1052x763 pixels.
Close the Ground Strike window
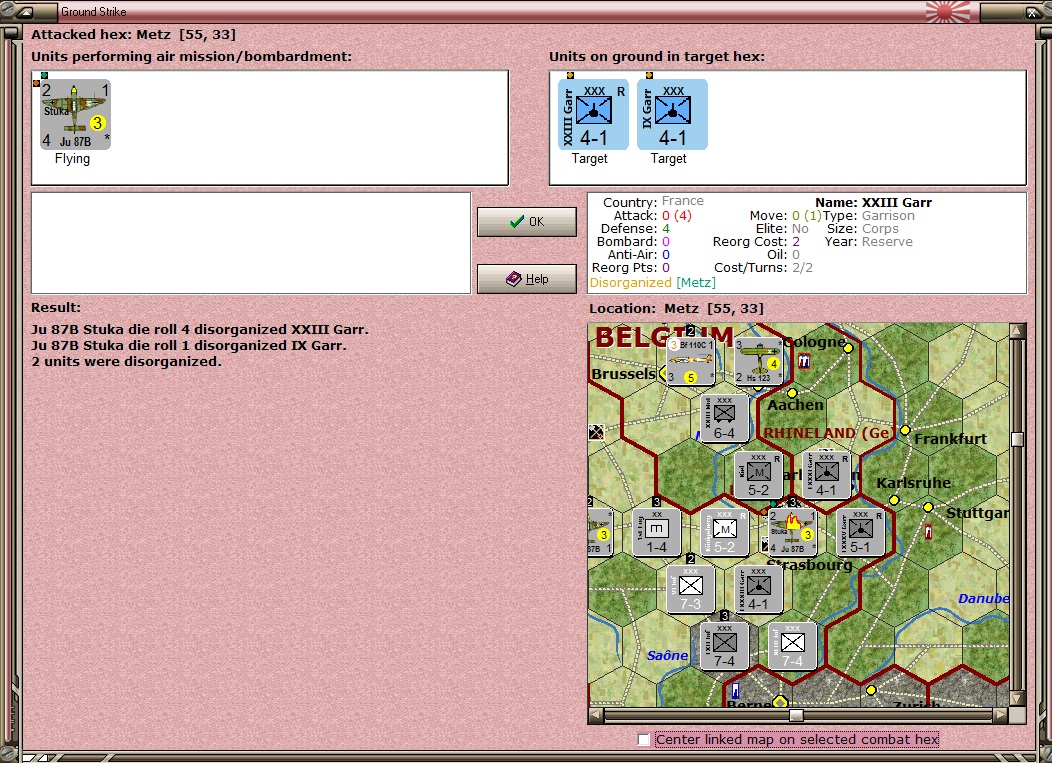[x=1032, y=12]
